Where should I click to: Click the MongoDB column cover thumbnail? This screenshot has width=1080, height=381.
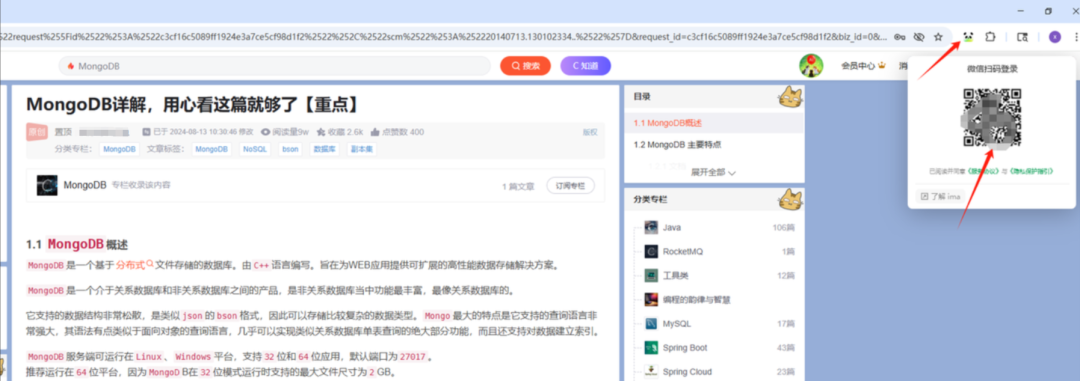47,185
